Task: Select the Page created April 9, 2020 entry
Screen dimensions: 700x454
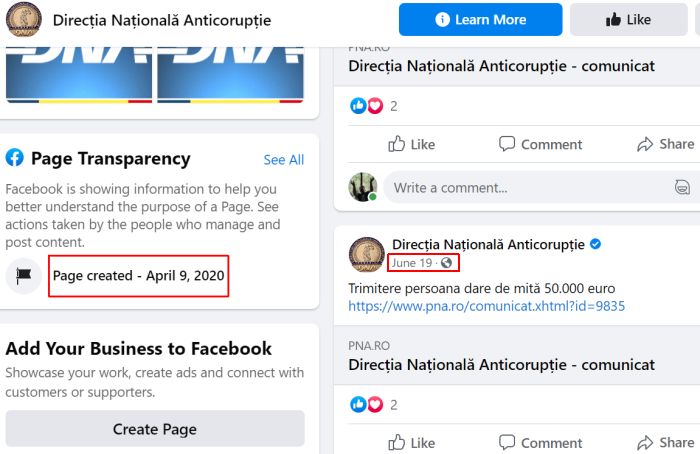Action: point(138,276)
